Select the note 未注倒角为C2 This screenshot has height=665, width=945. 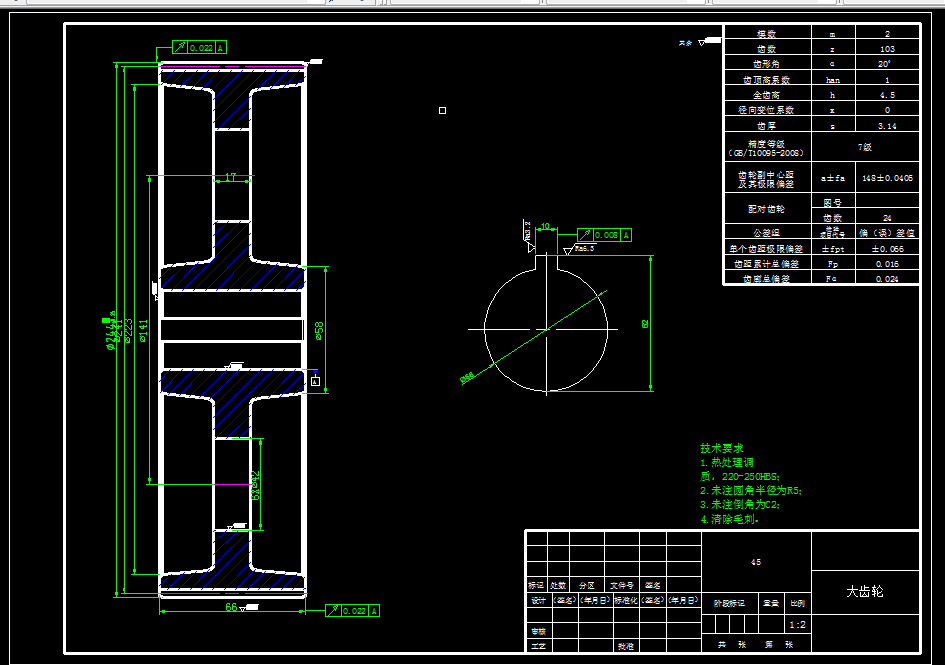[740, 505]
